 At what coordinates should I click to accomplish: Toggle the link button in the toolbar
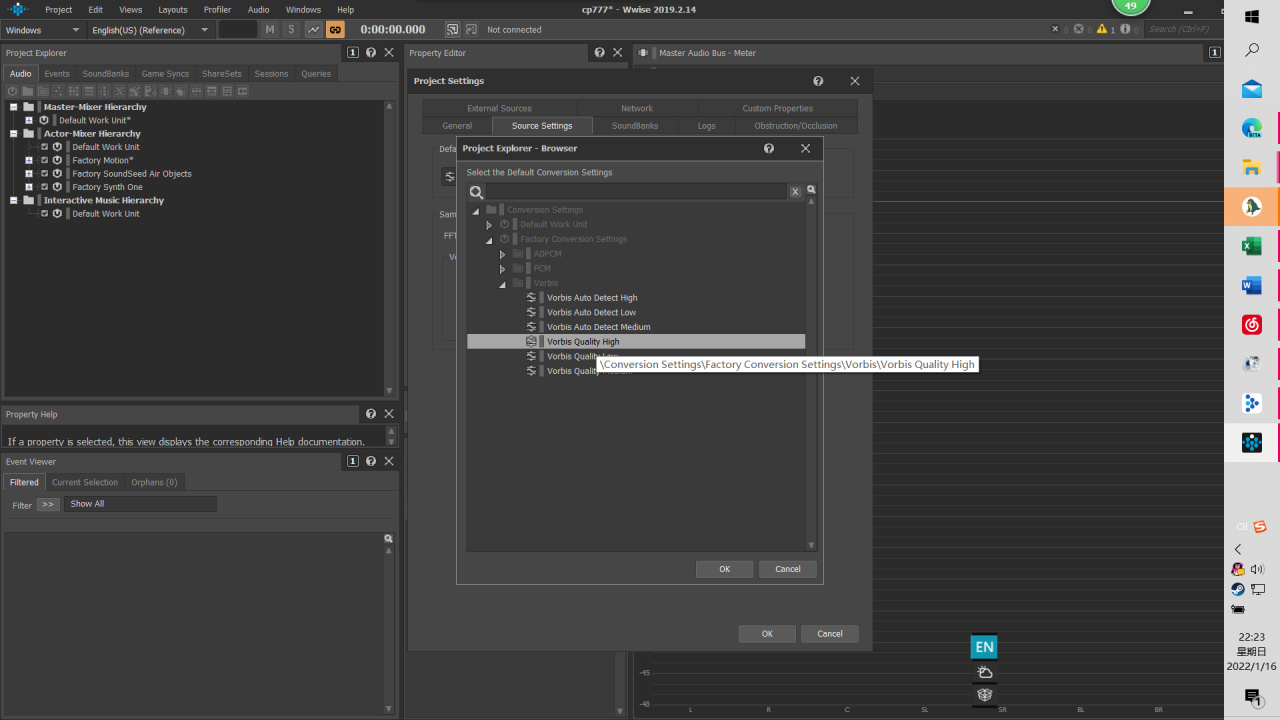335,30
